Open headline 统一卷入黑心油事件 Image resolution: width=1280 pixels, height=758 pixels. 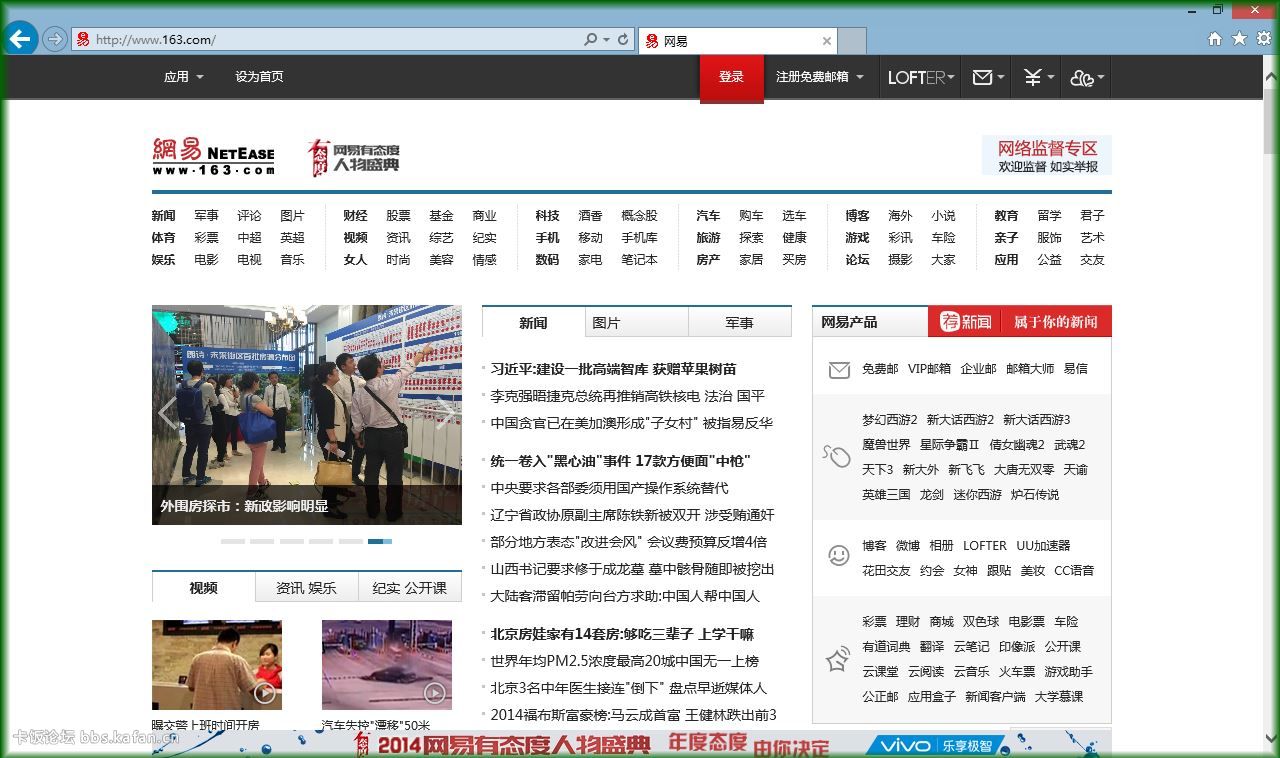point(620,461)
